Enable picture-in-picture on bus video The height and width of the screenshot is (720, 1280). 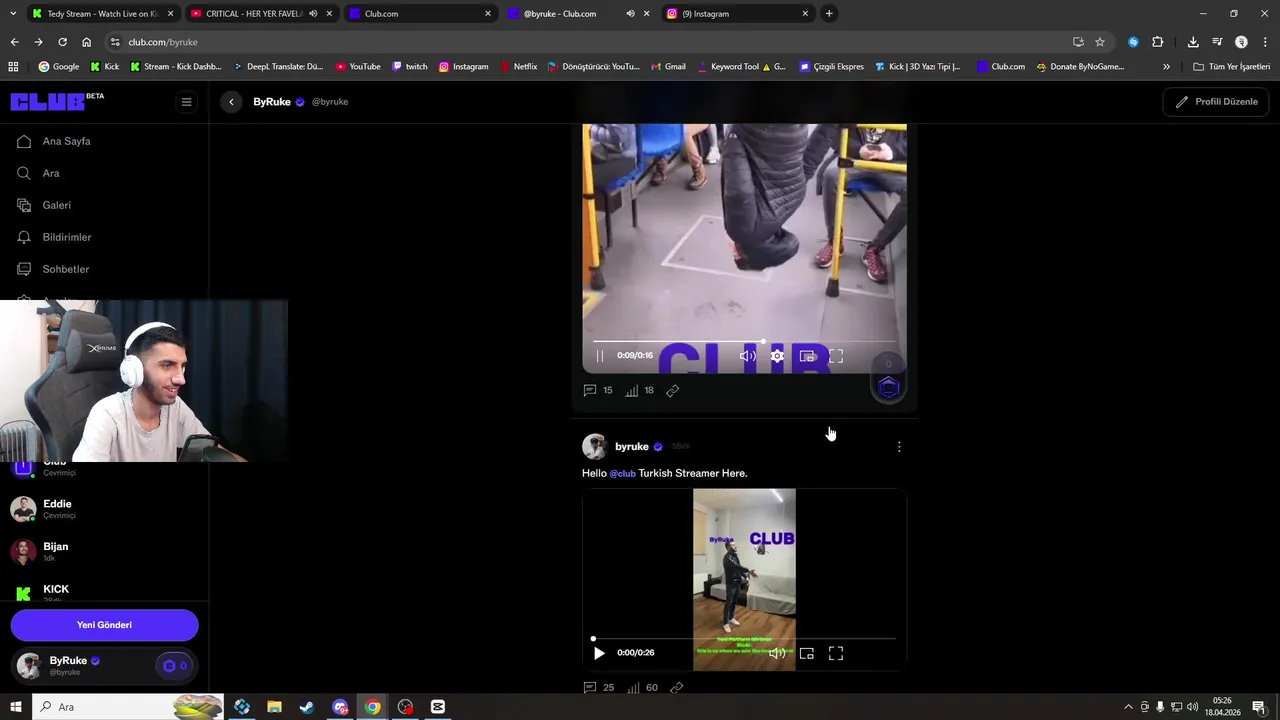point(807,356)
